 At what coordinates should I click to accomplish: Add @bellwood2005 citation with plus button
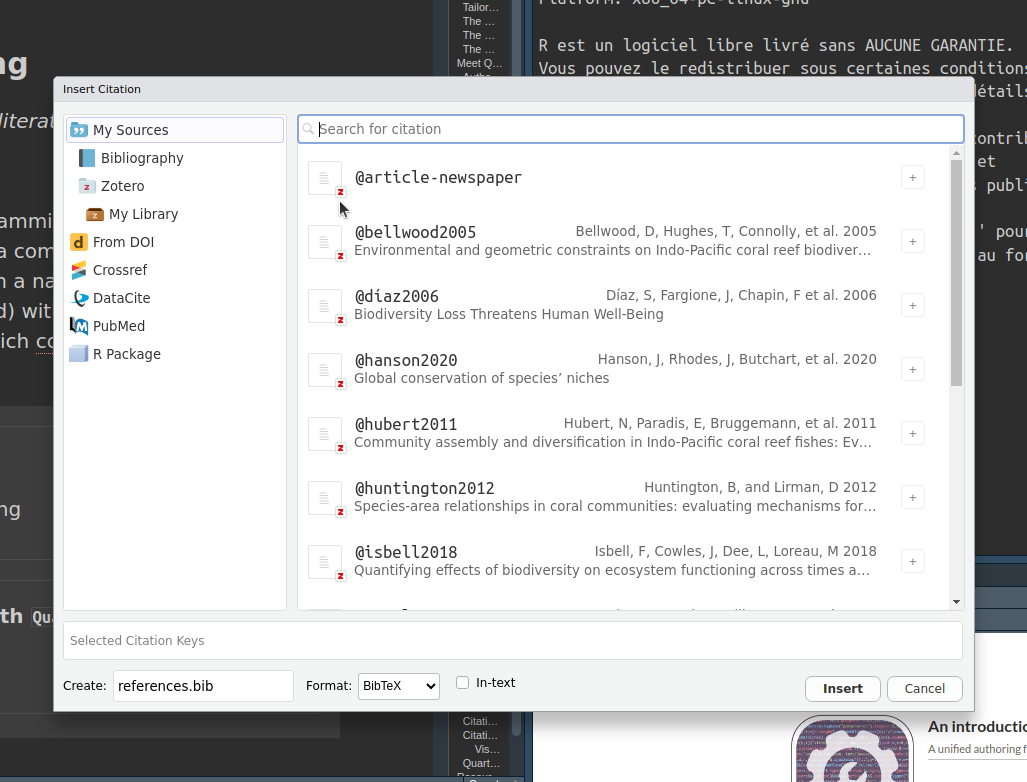coord(912,241)
